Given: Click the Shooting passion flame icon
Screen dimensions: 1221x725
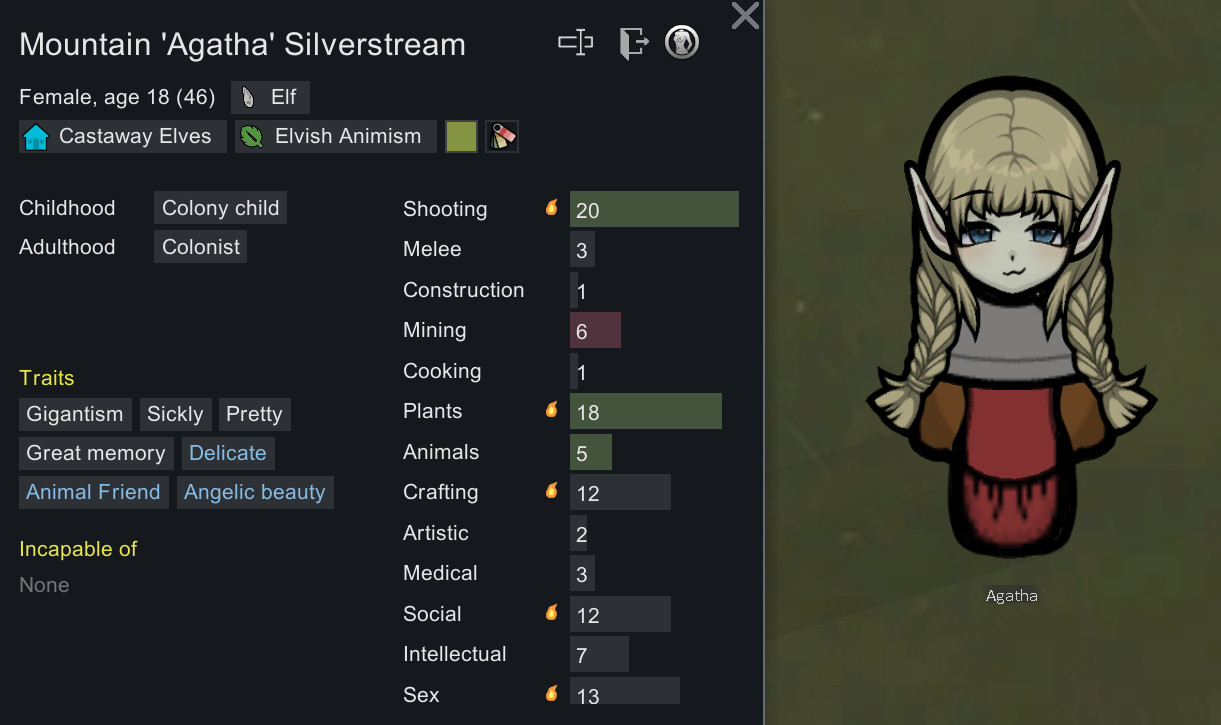Looking at the screenshot, I should (x=551, y=208).
